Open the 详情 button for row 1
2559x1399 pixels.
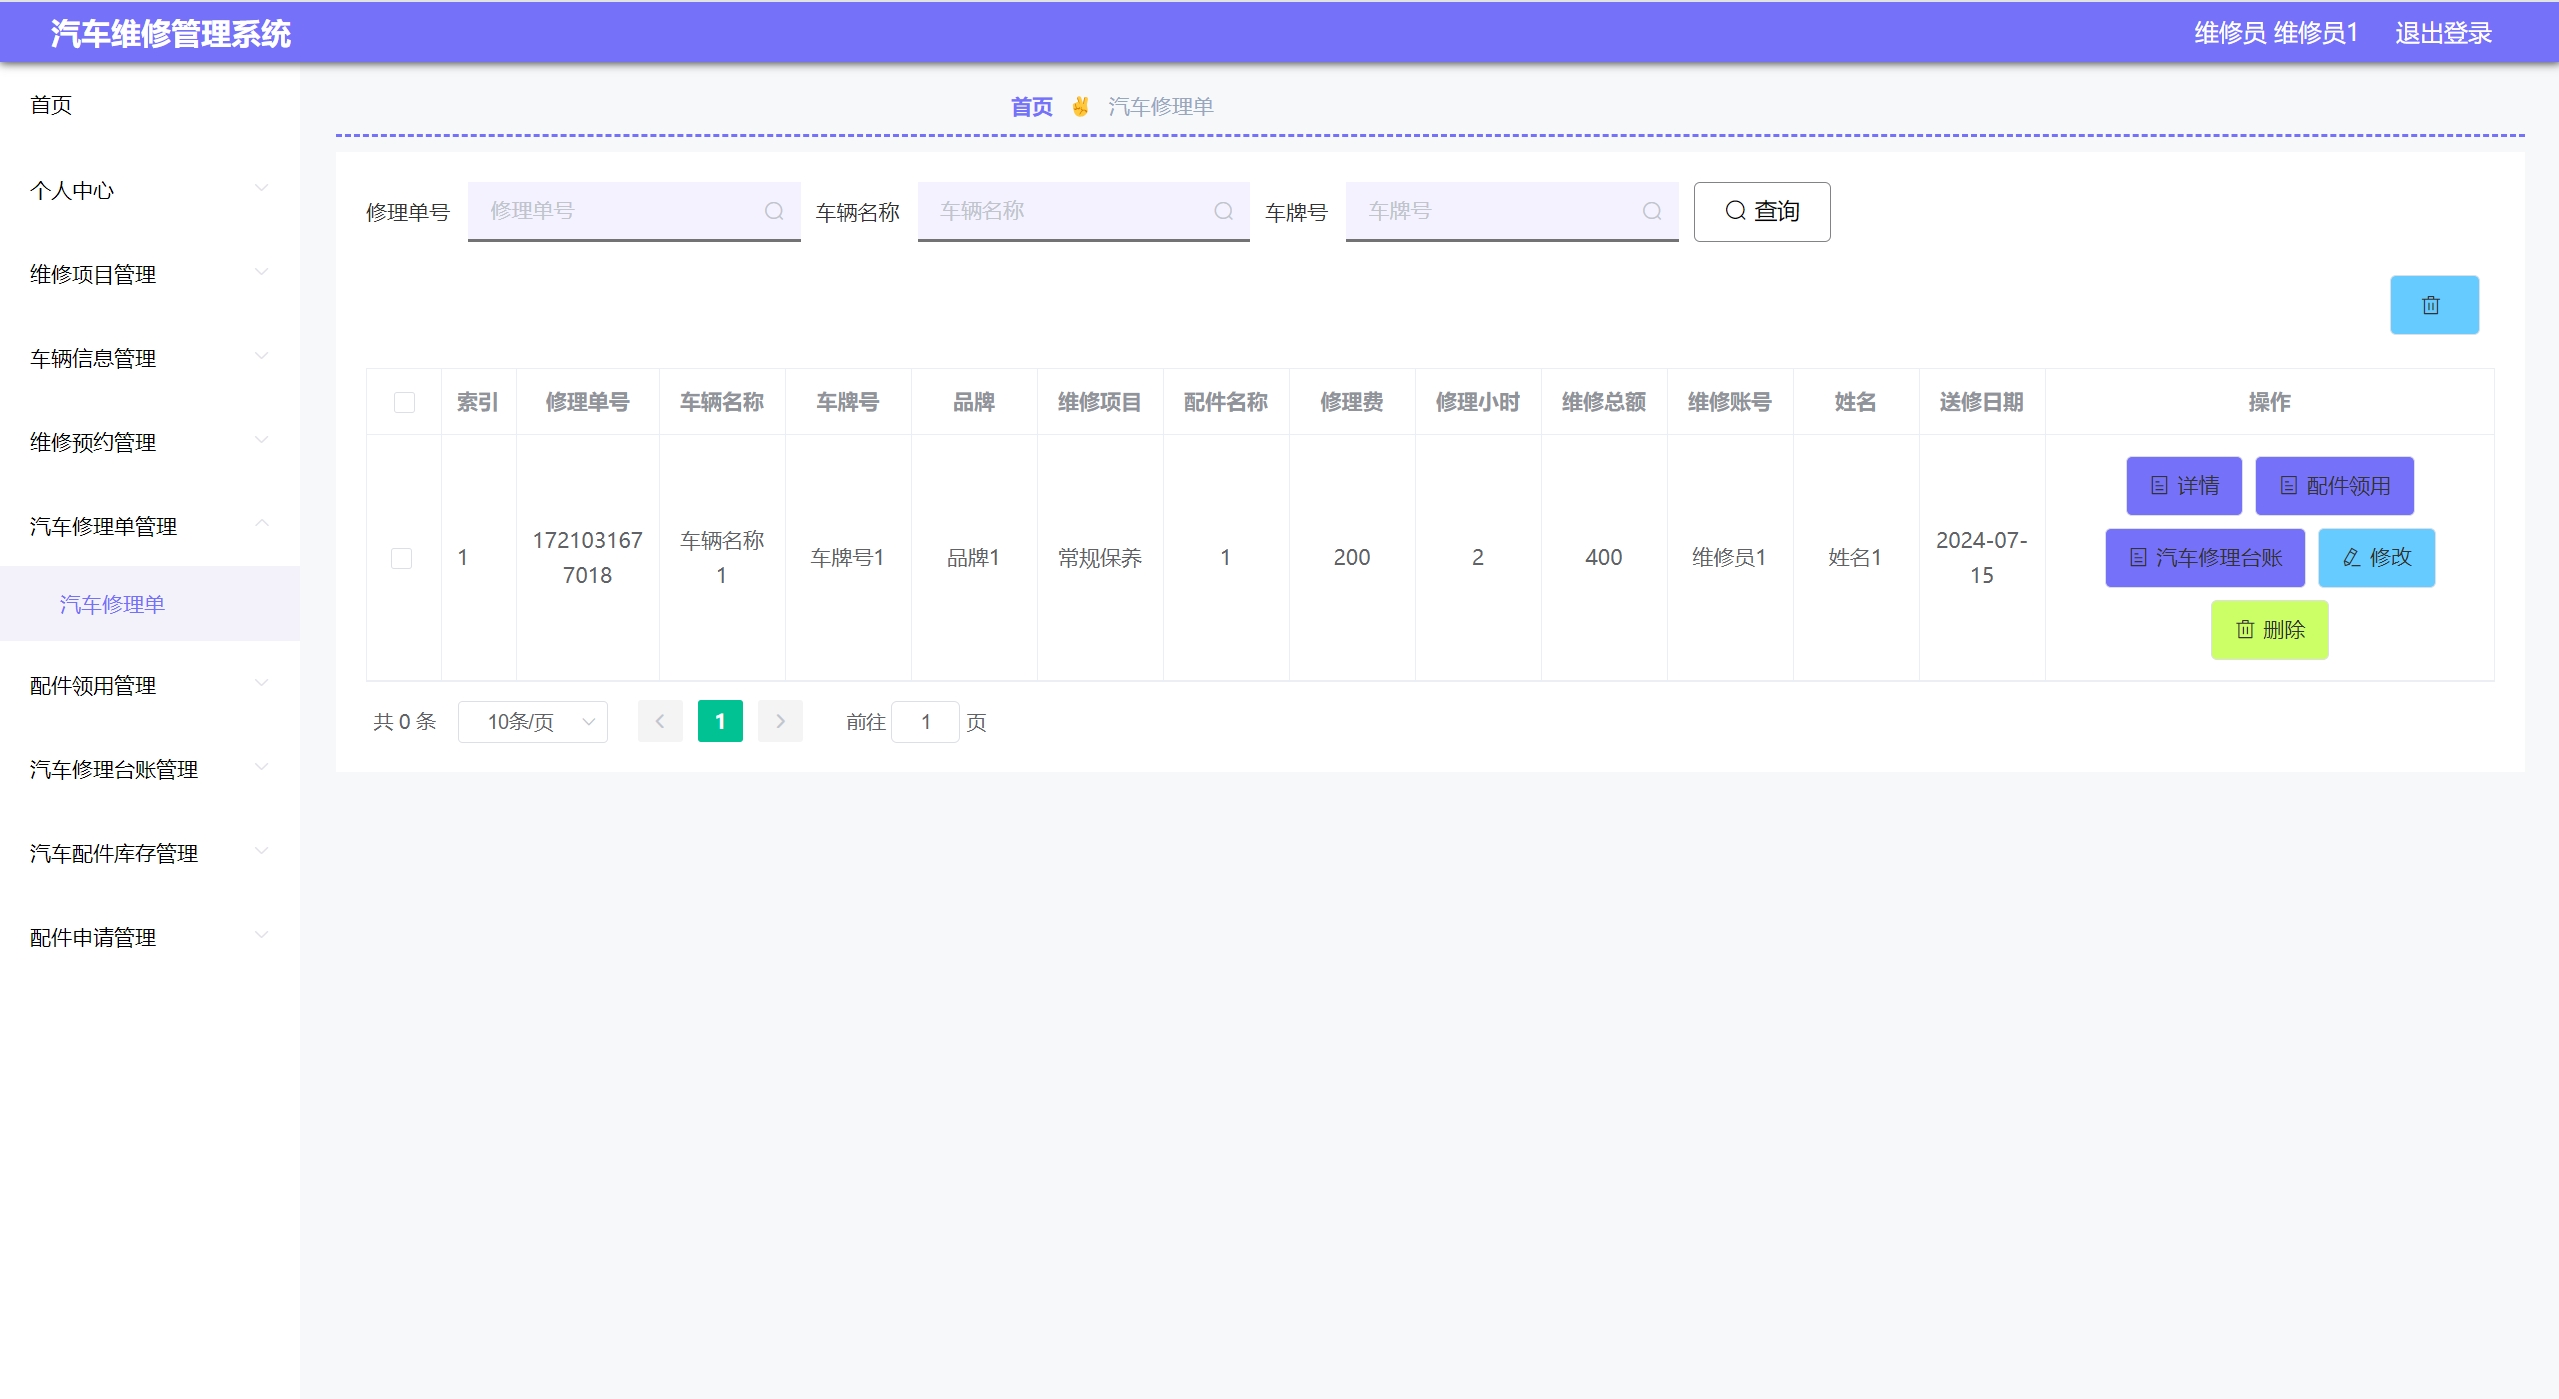[2183, 486]
